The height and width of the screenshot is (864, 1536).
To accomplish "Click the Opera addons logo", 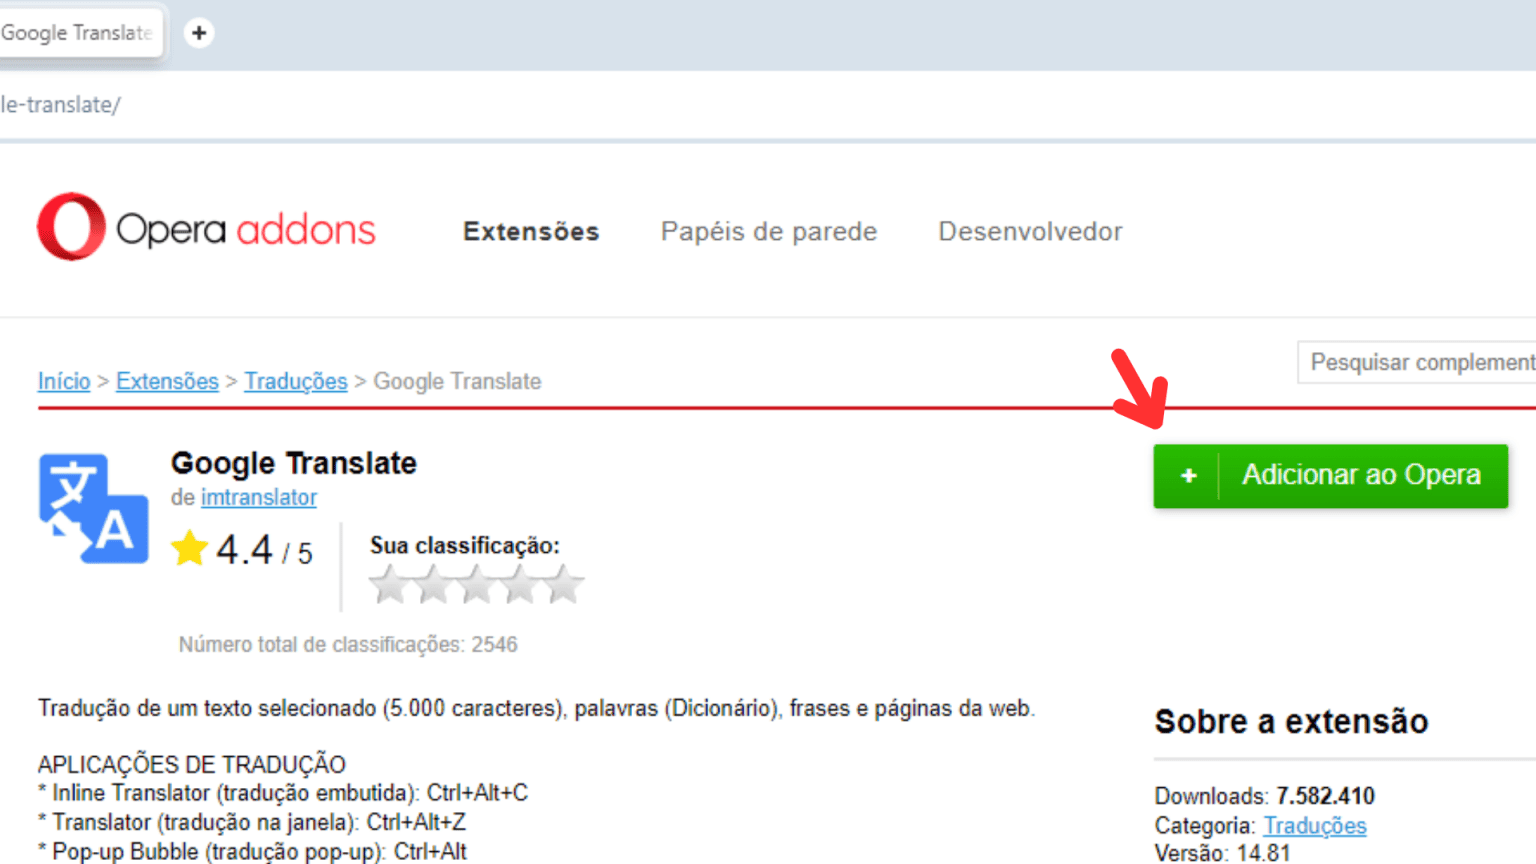I will 205,230.
